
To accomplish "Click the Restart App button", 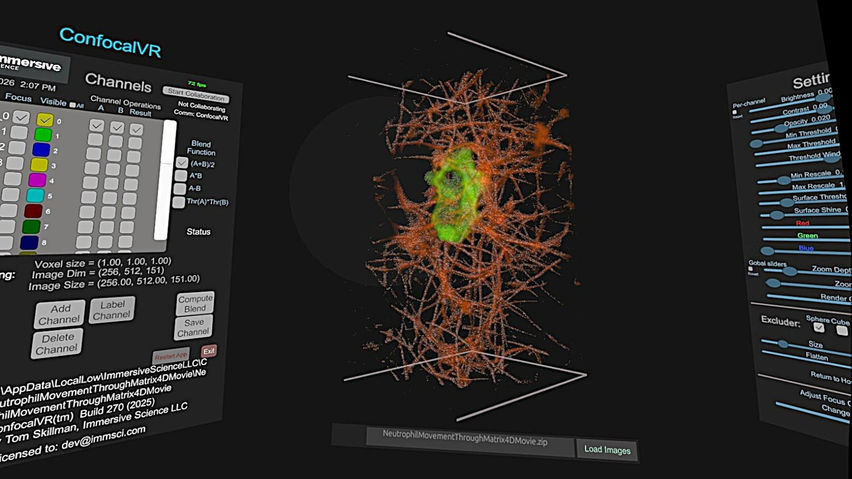I will 171,356.
